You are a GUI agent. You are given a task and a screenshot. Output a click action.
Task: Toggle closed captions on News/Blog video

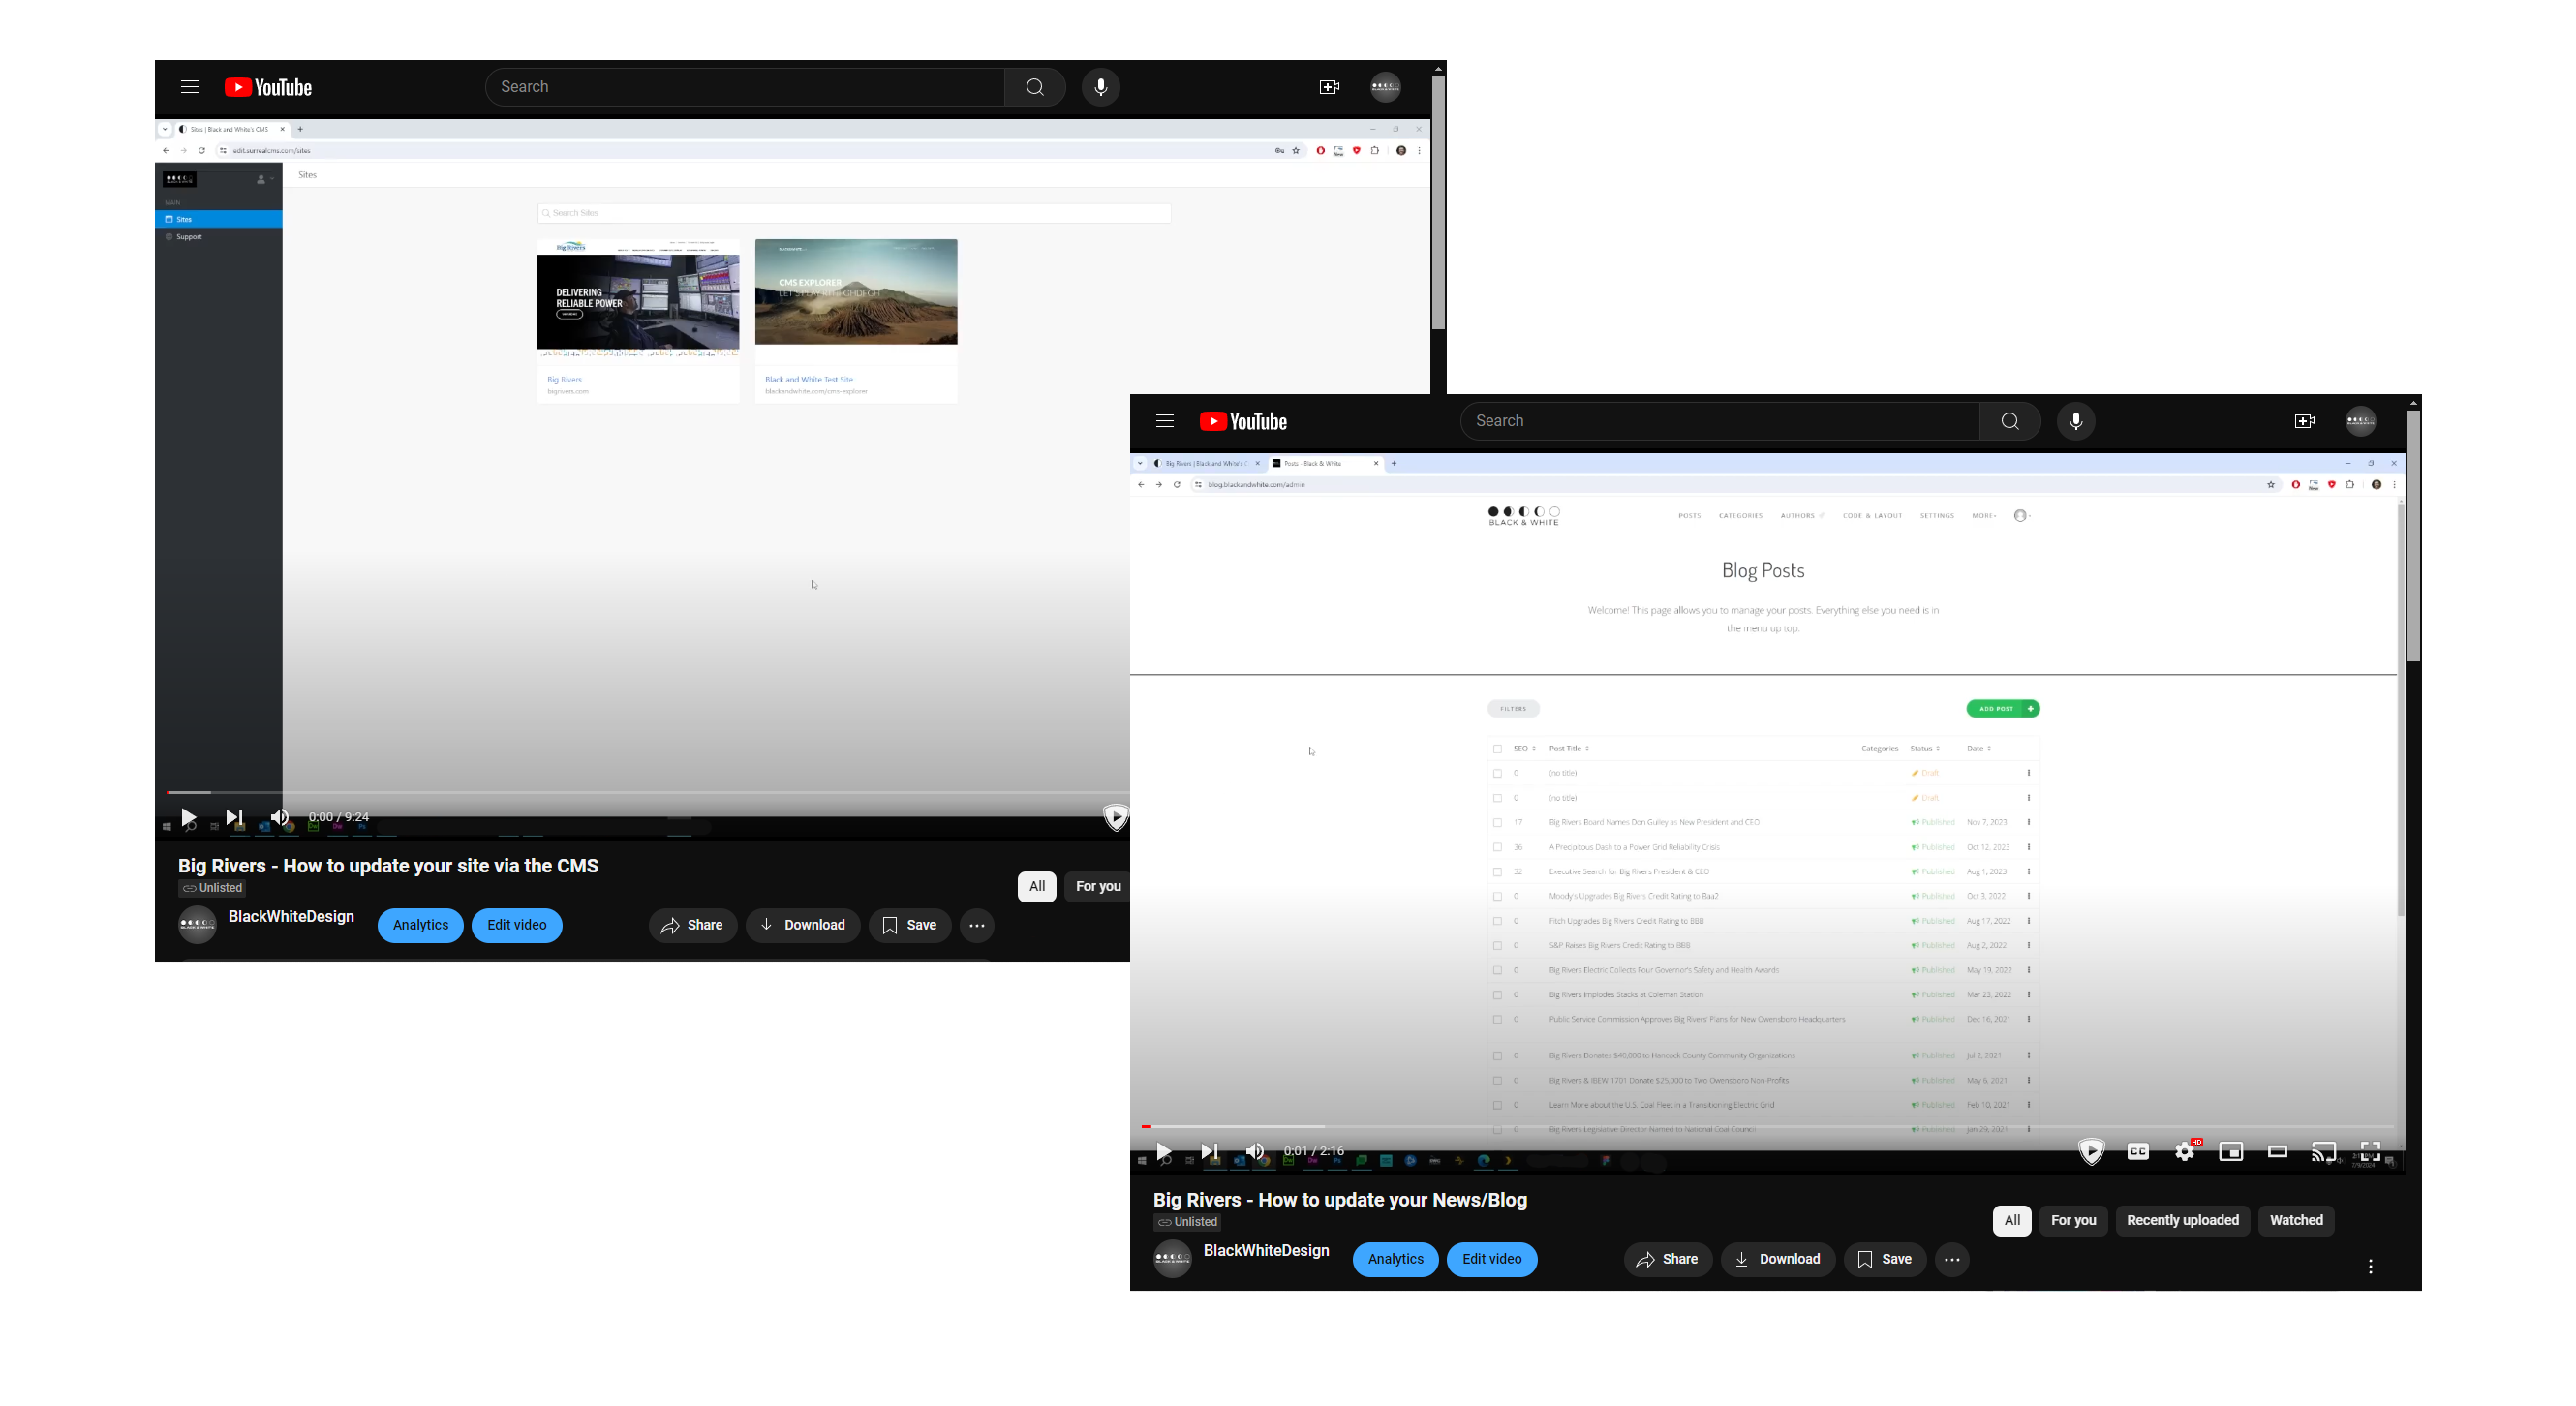(x=2138, y=1151)
